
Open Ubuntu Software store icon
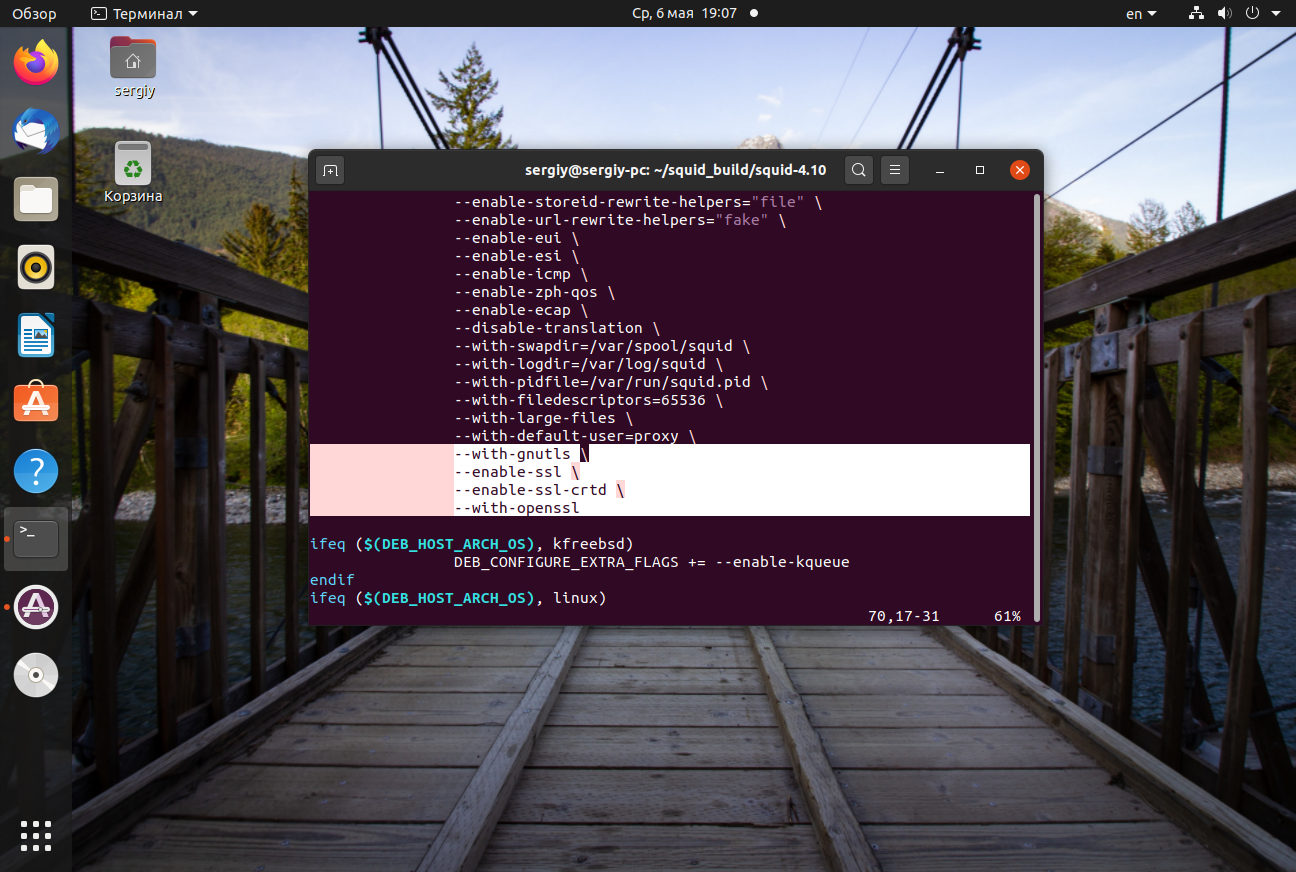click(36, 403)
